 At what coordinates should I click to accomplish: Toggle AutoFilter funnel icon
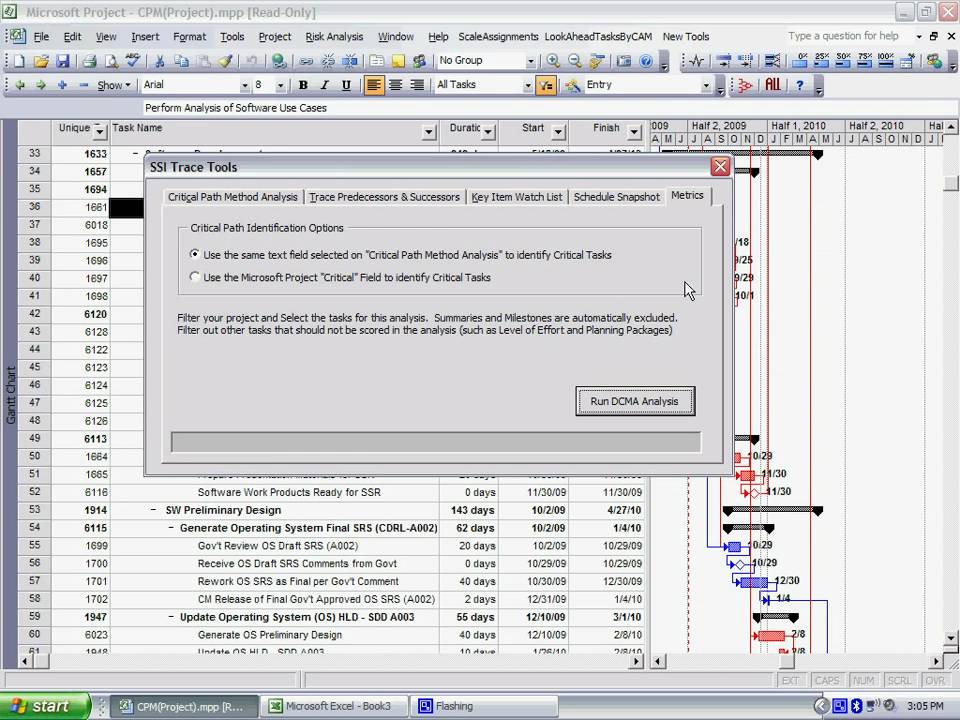pyautogui.click(x=545, y=85)
